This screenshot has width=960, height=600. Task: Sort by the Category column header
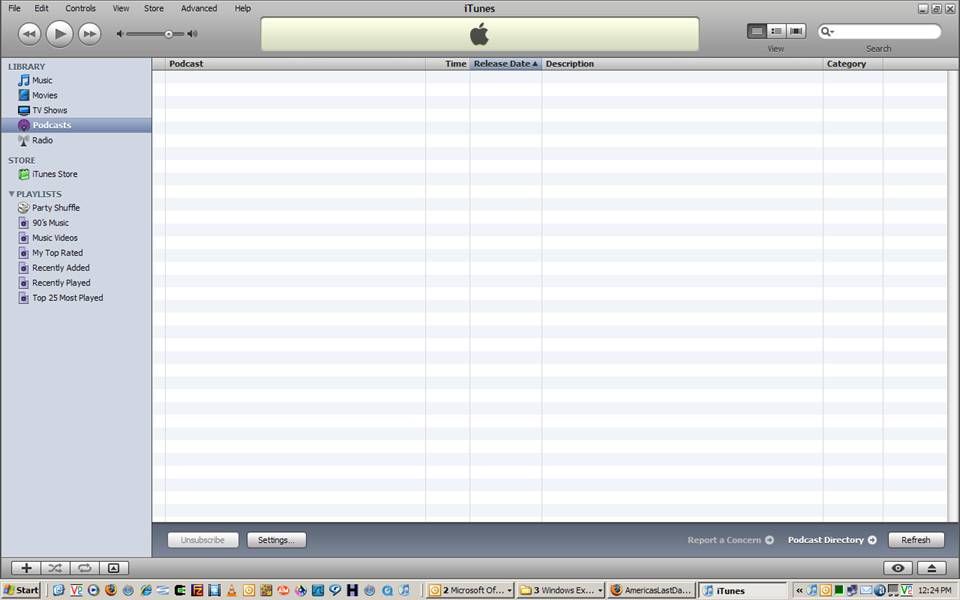(x=853, y=64)
